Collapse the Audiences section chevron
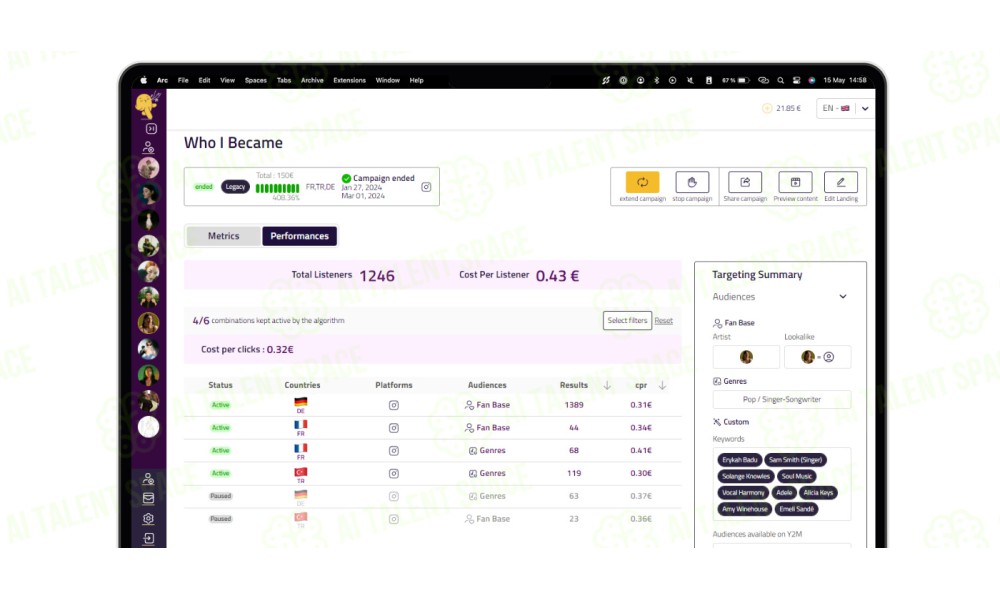 pyautogui.click(x=842, y=296)
